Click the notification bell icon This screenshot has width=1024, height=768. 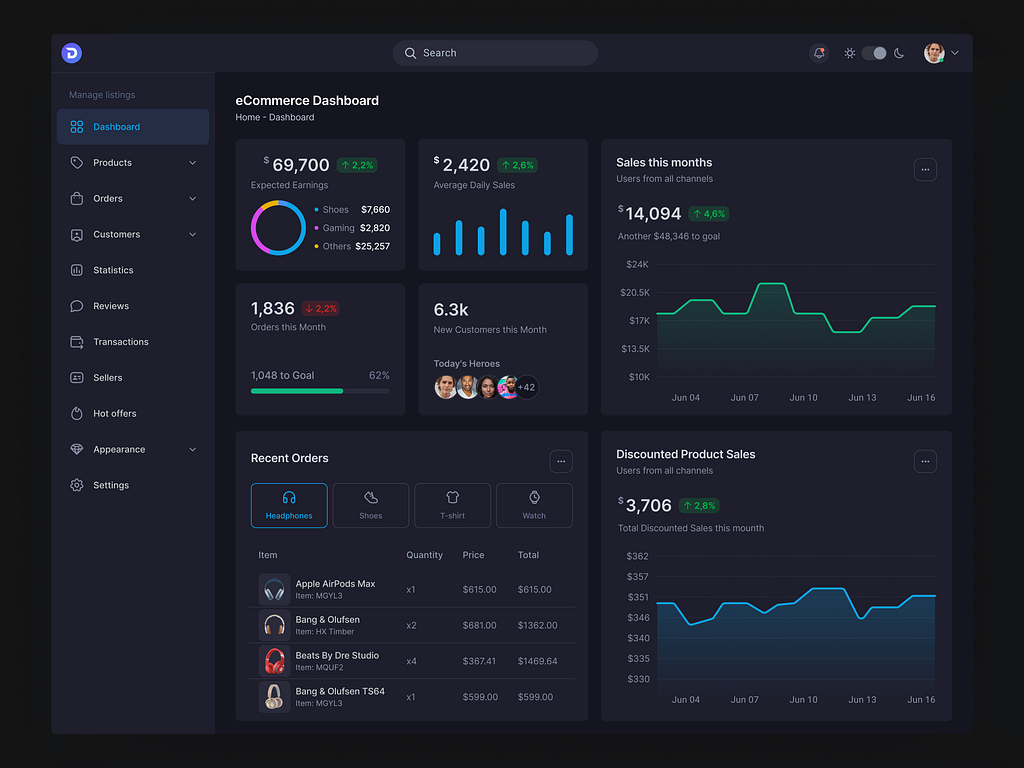(x=819, y=52)
